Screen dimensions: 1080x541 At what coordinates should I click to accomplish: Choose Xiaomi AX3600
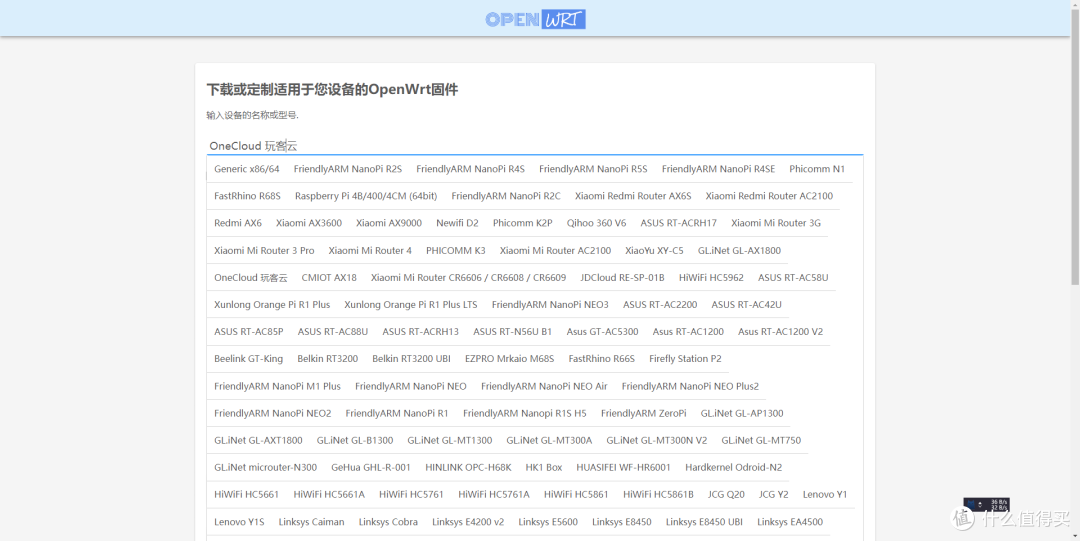pyautogui.click(x=309, y=223)
